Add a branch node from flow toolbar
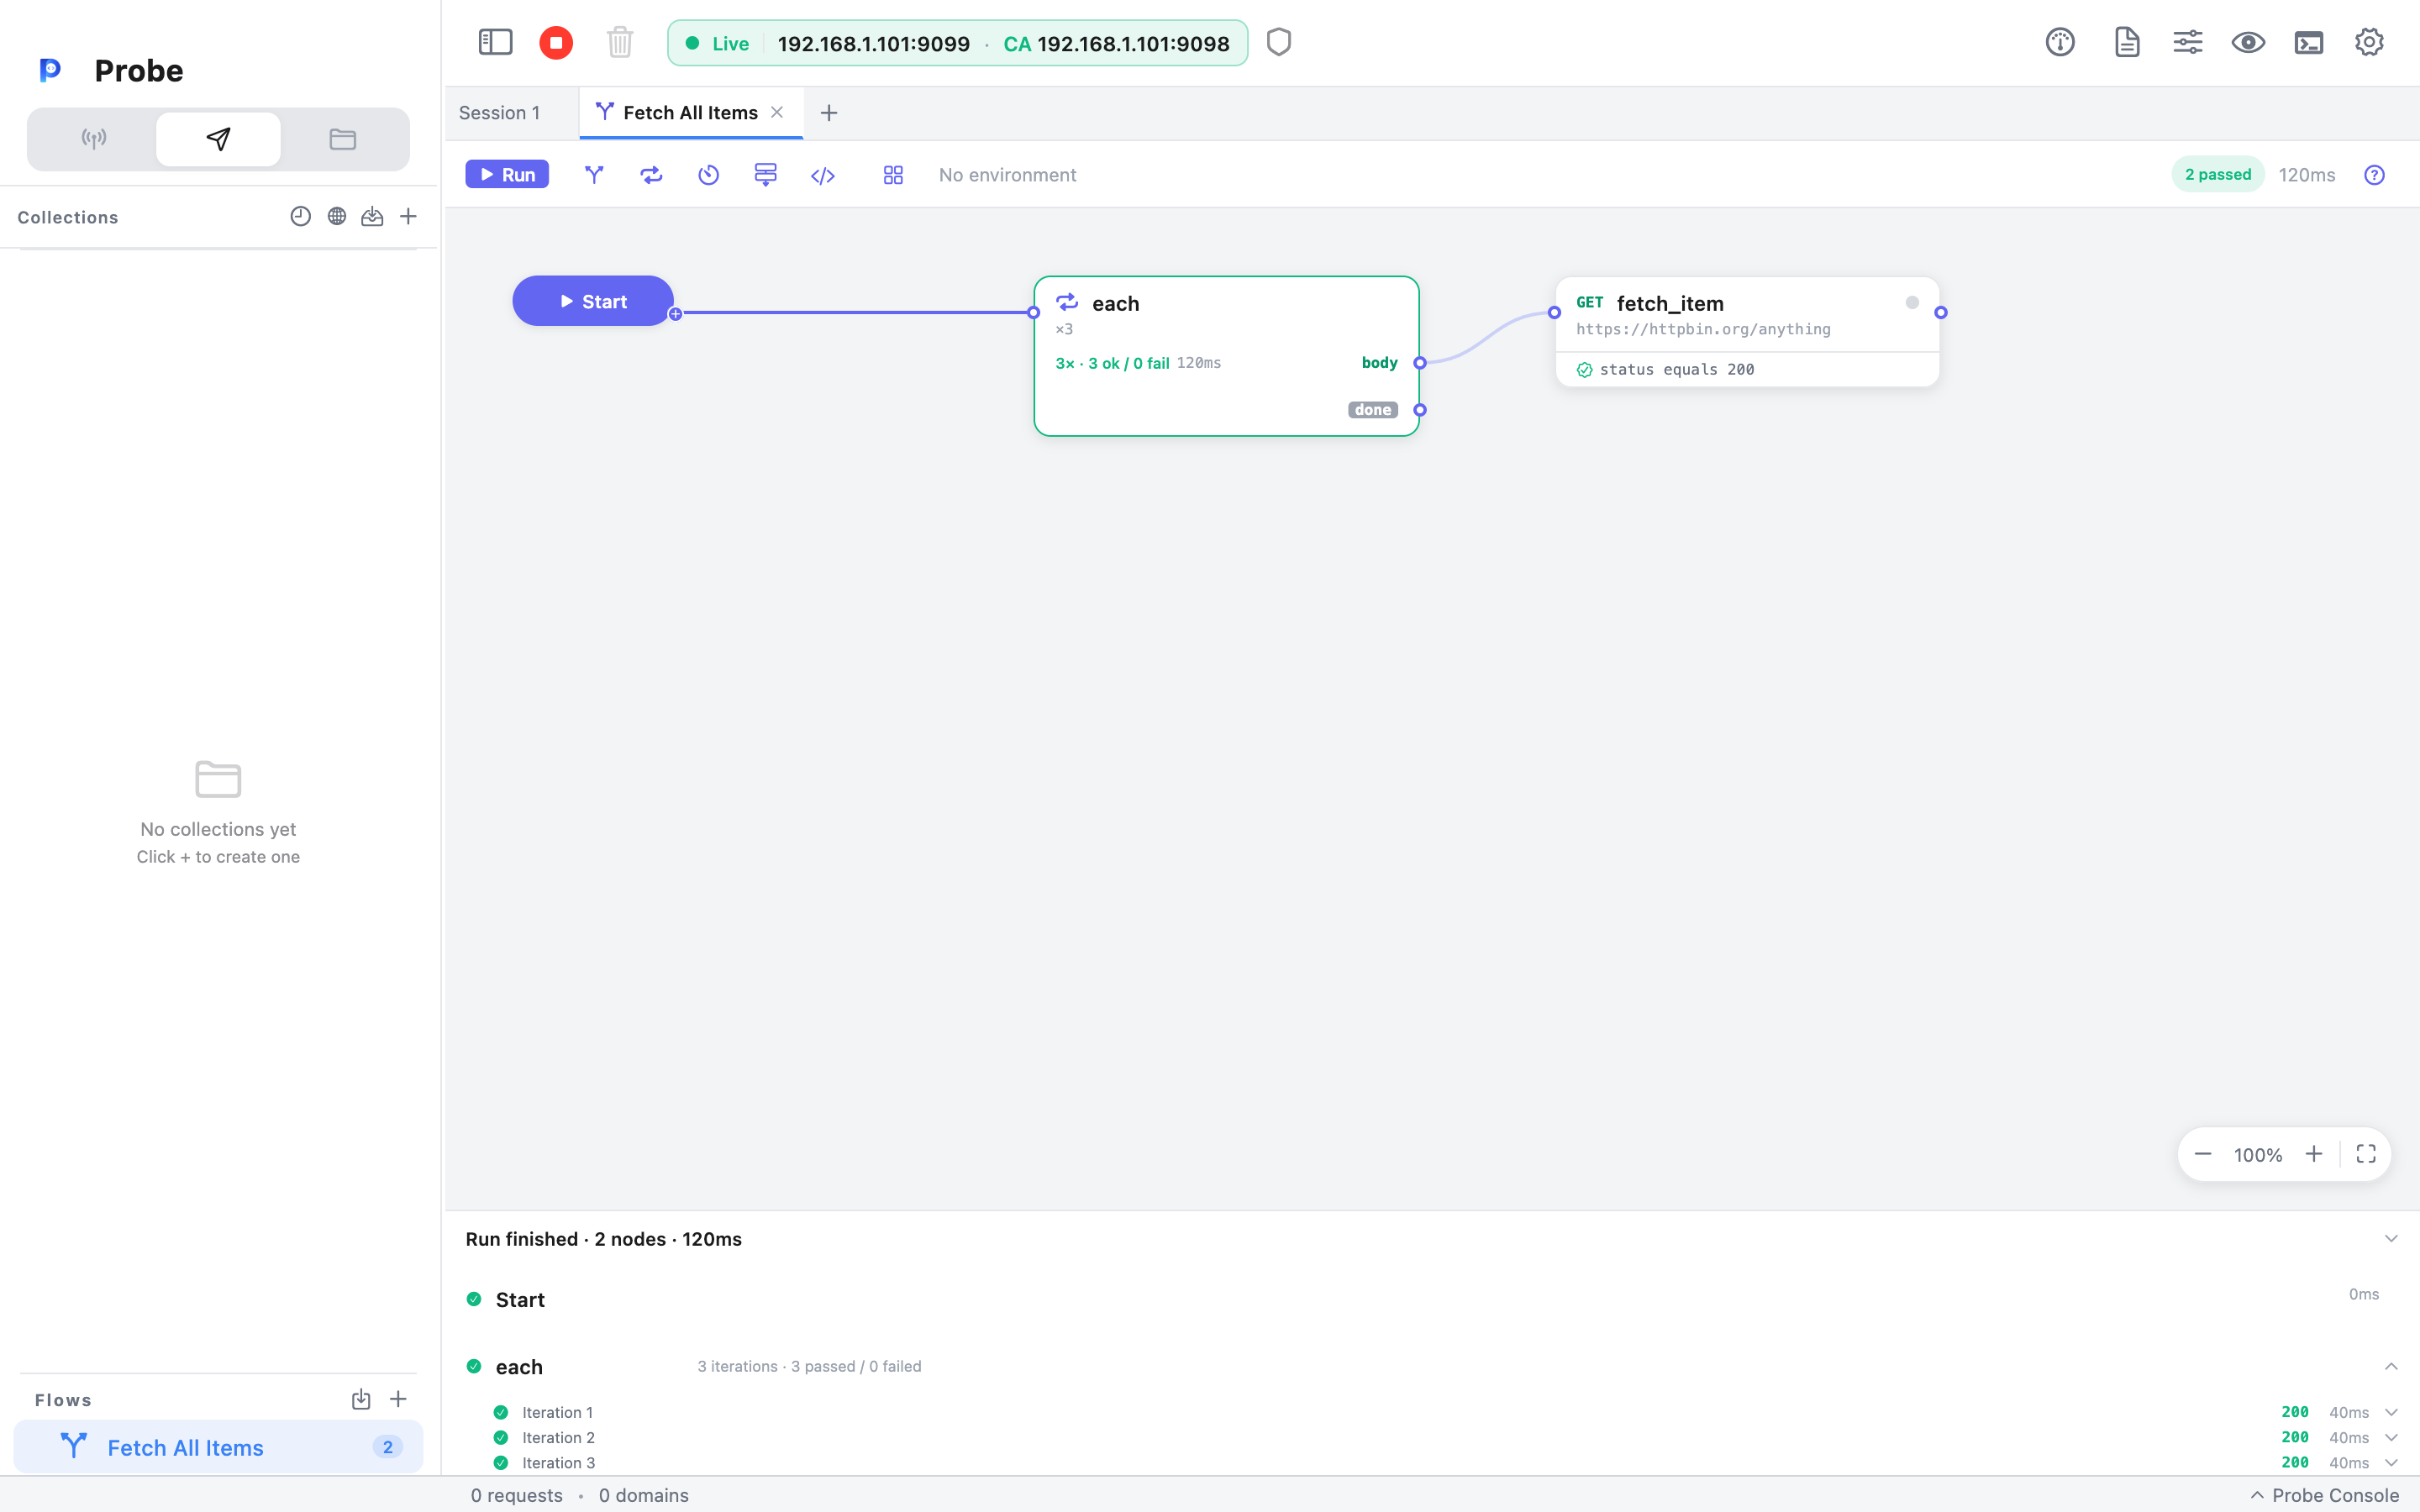2420x1512 pixels. 594,175
